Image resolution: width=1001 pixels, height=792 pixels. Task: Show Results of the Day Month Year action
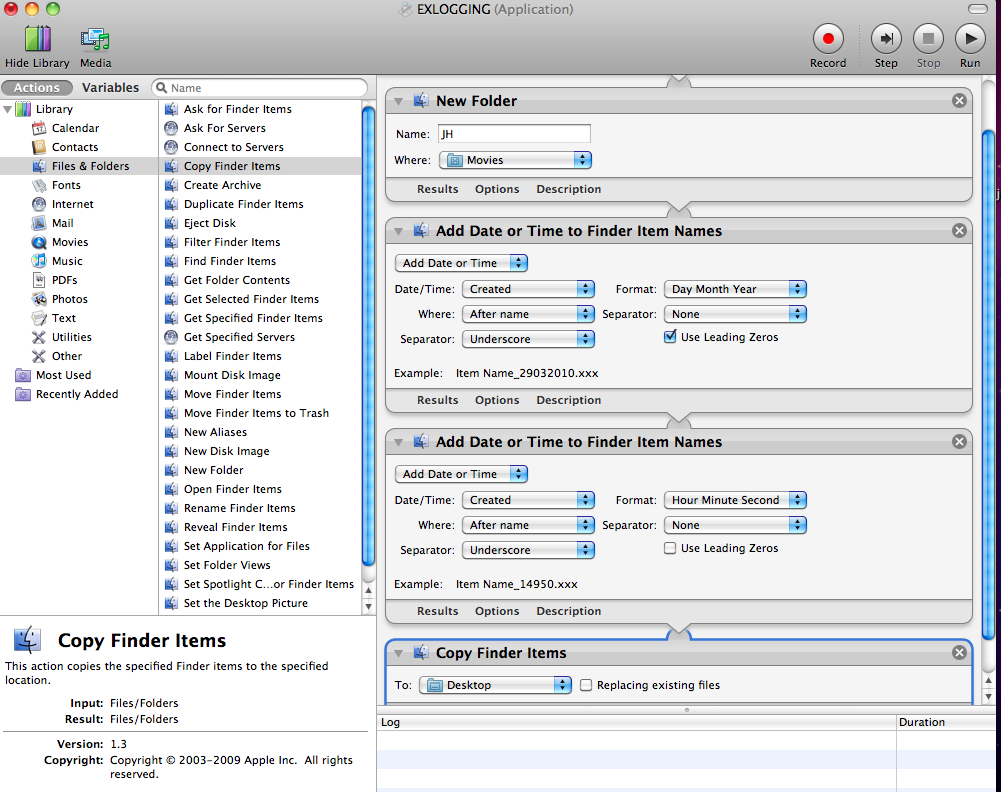pos(437,401)
